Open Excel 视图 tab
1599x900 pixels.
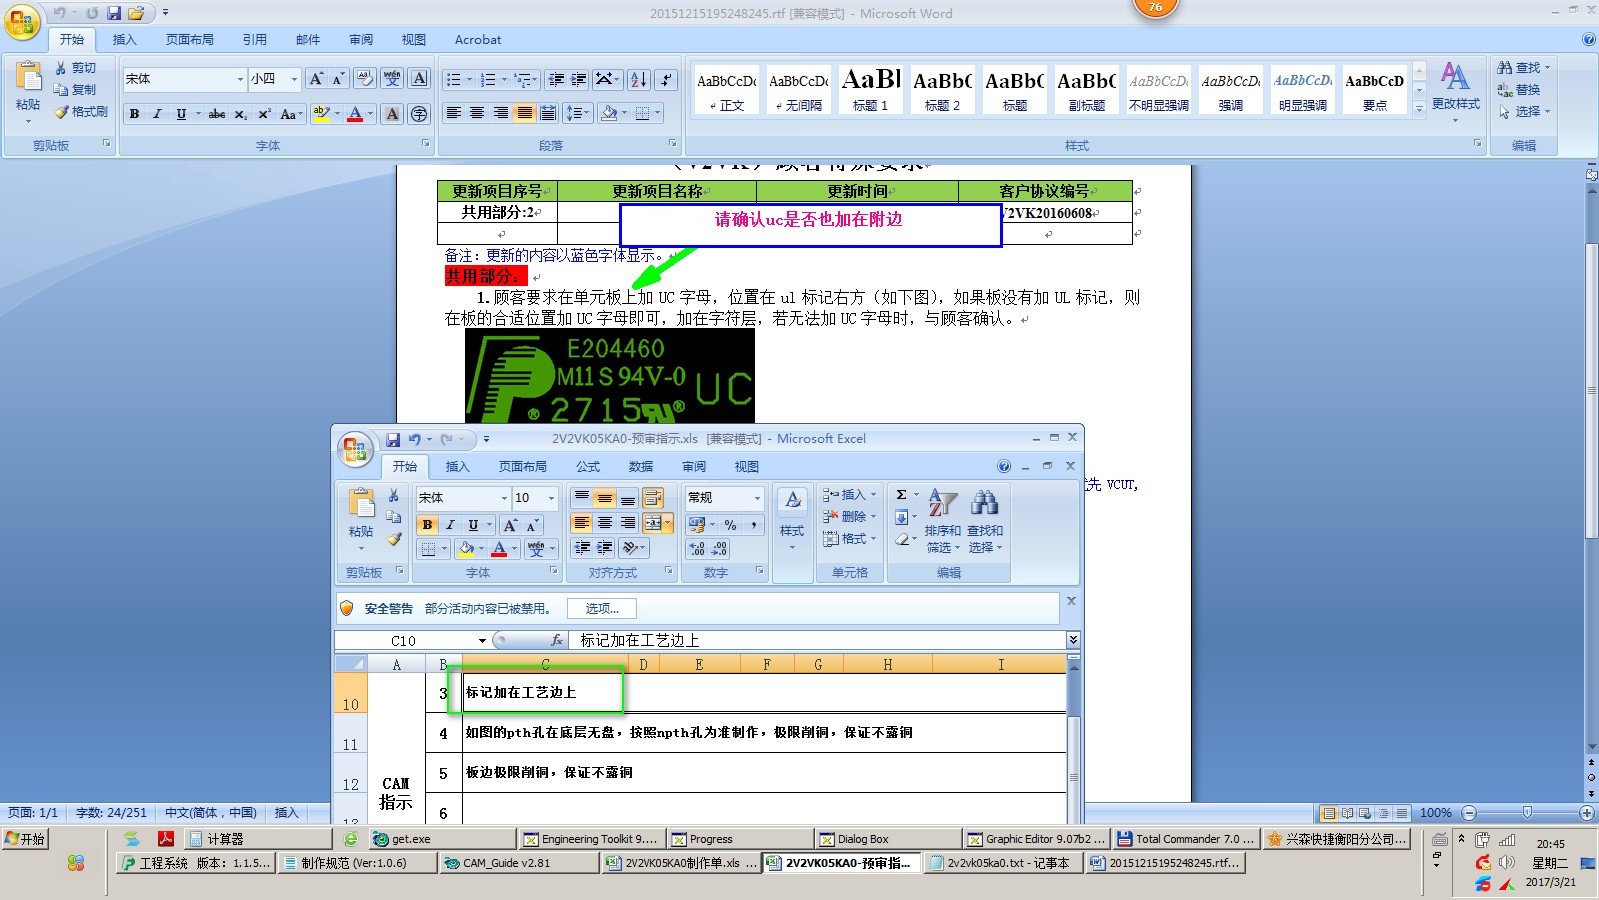(747, 467)
